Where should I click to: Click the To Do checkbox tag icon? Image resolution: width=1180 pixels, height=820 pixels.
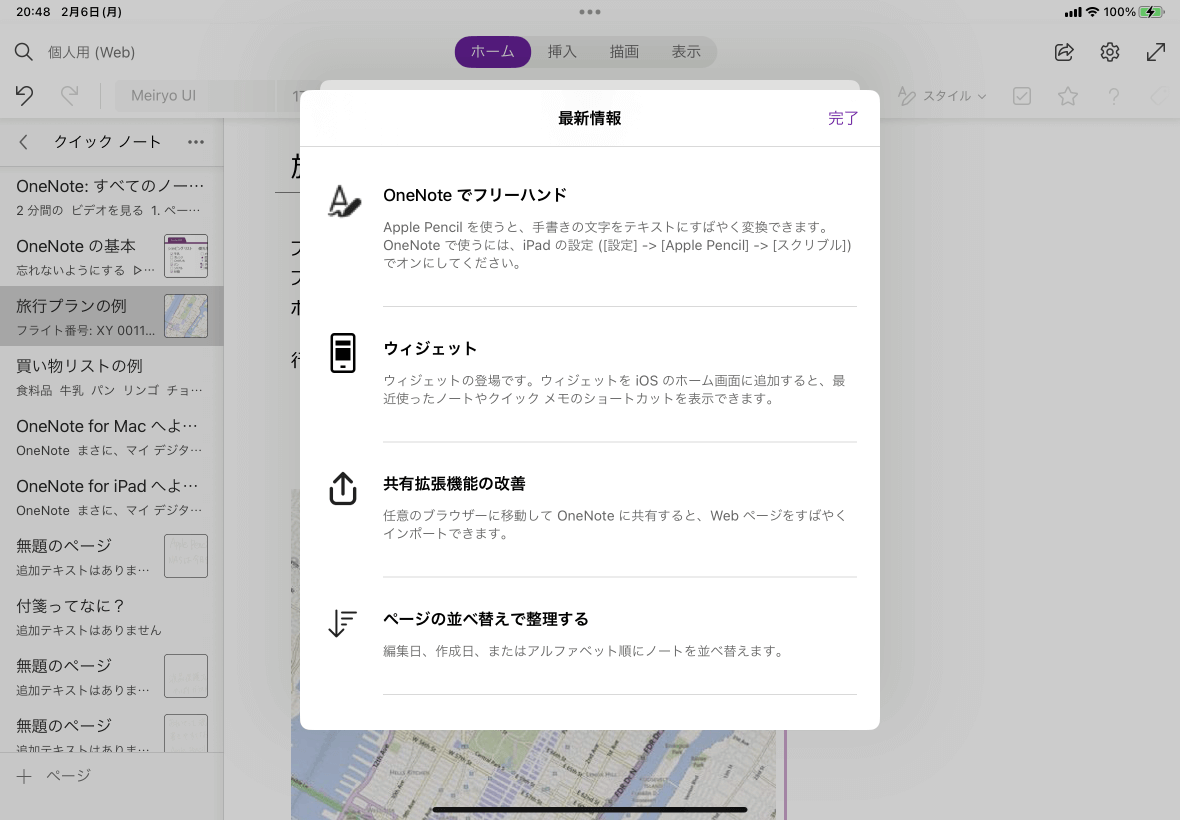(x=1022, y=96)
